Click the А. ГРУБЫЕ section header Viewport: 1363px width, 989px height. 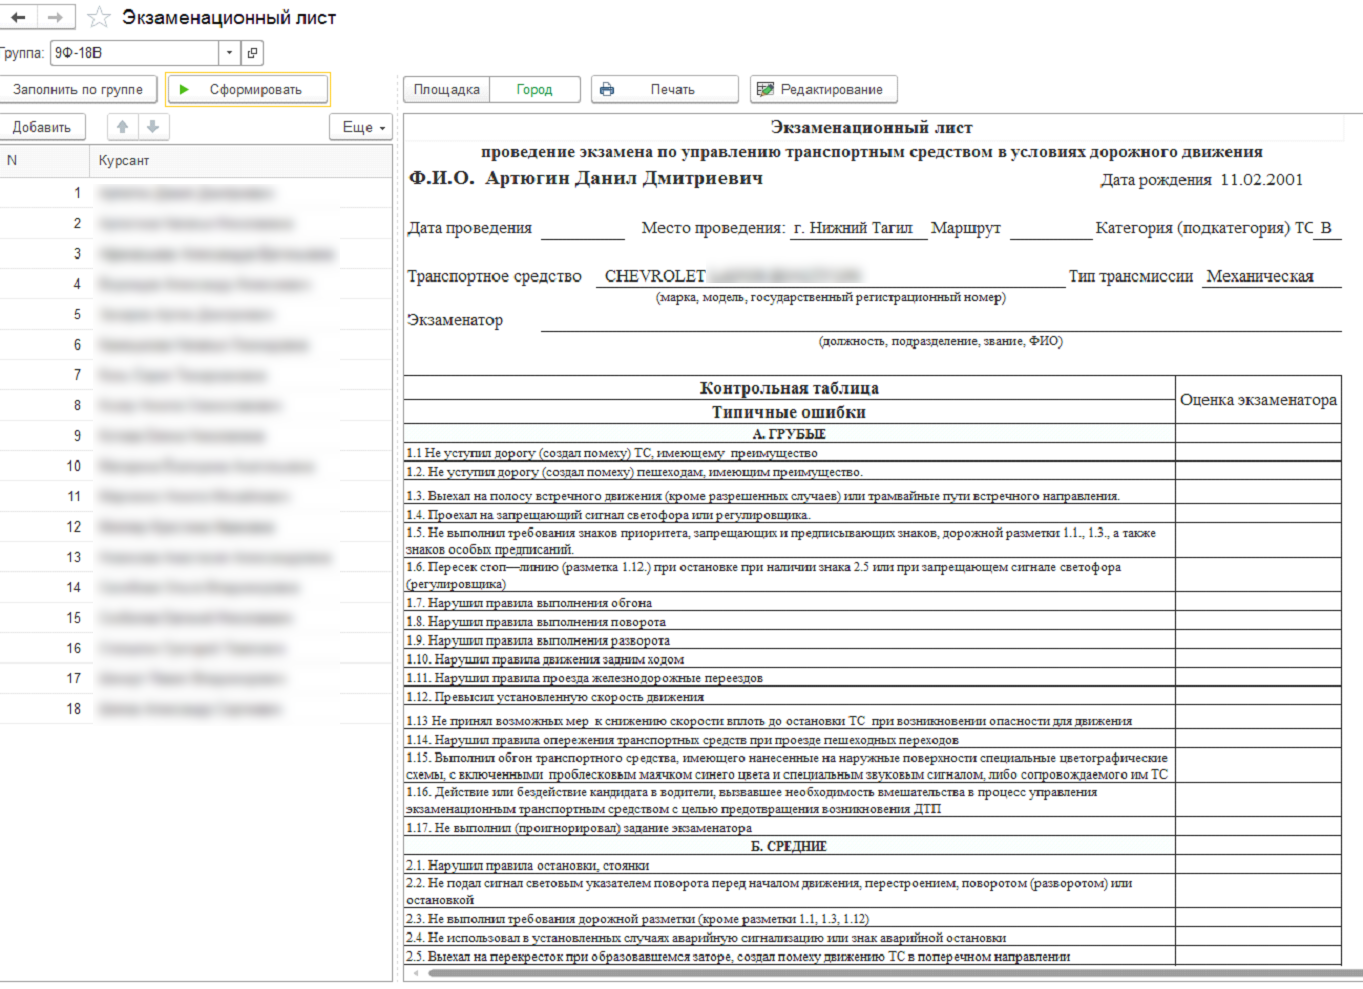789,434
